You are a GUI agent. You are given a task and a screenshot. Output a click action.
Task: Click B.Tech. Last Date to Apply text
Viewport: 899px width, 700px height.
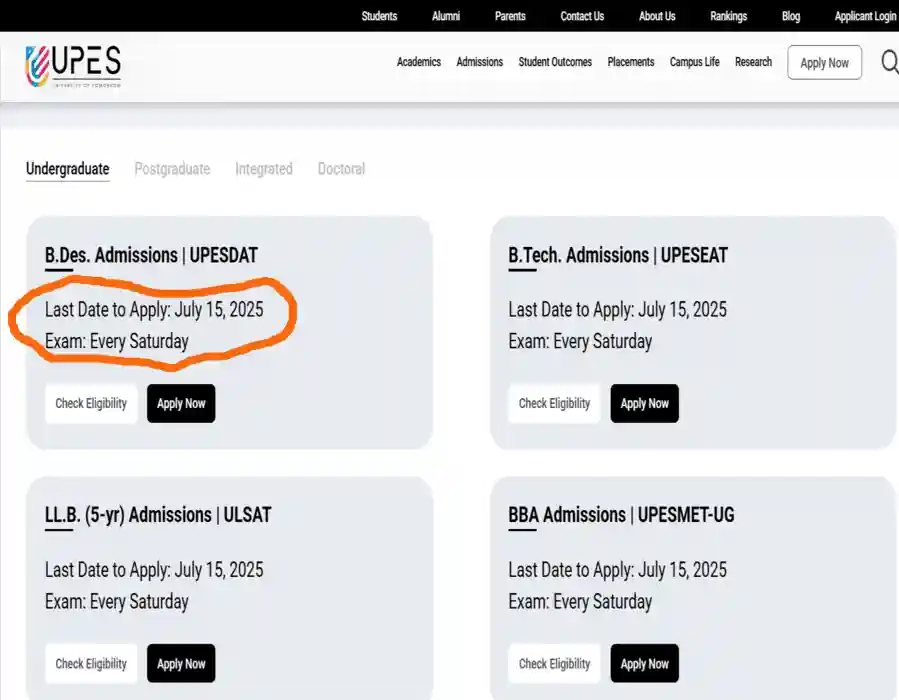(617, 310)
